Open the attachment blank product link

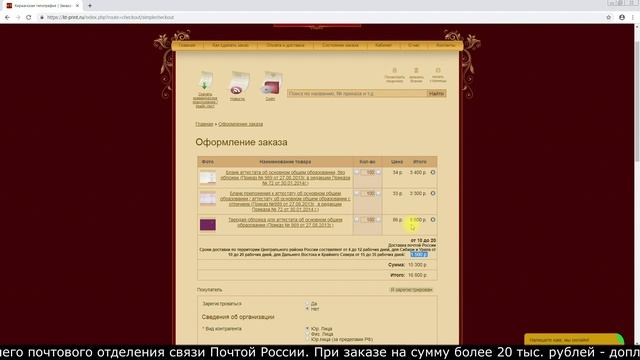285,202
